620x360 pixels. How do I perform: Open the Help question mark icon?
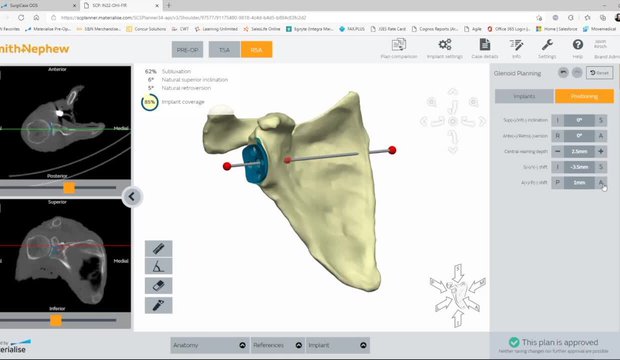click(578, 44)
